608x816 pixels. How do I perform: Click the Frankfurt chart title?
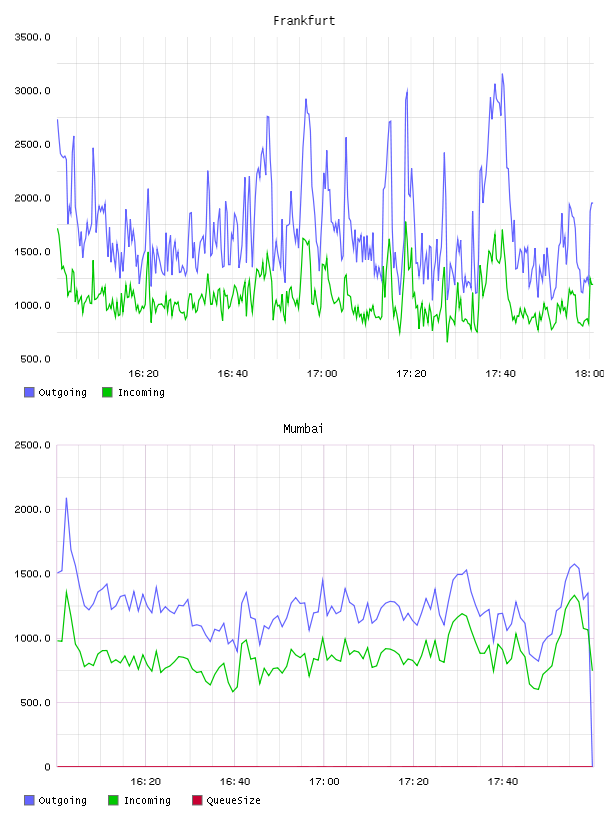pos(304,21)
